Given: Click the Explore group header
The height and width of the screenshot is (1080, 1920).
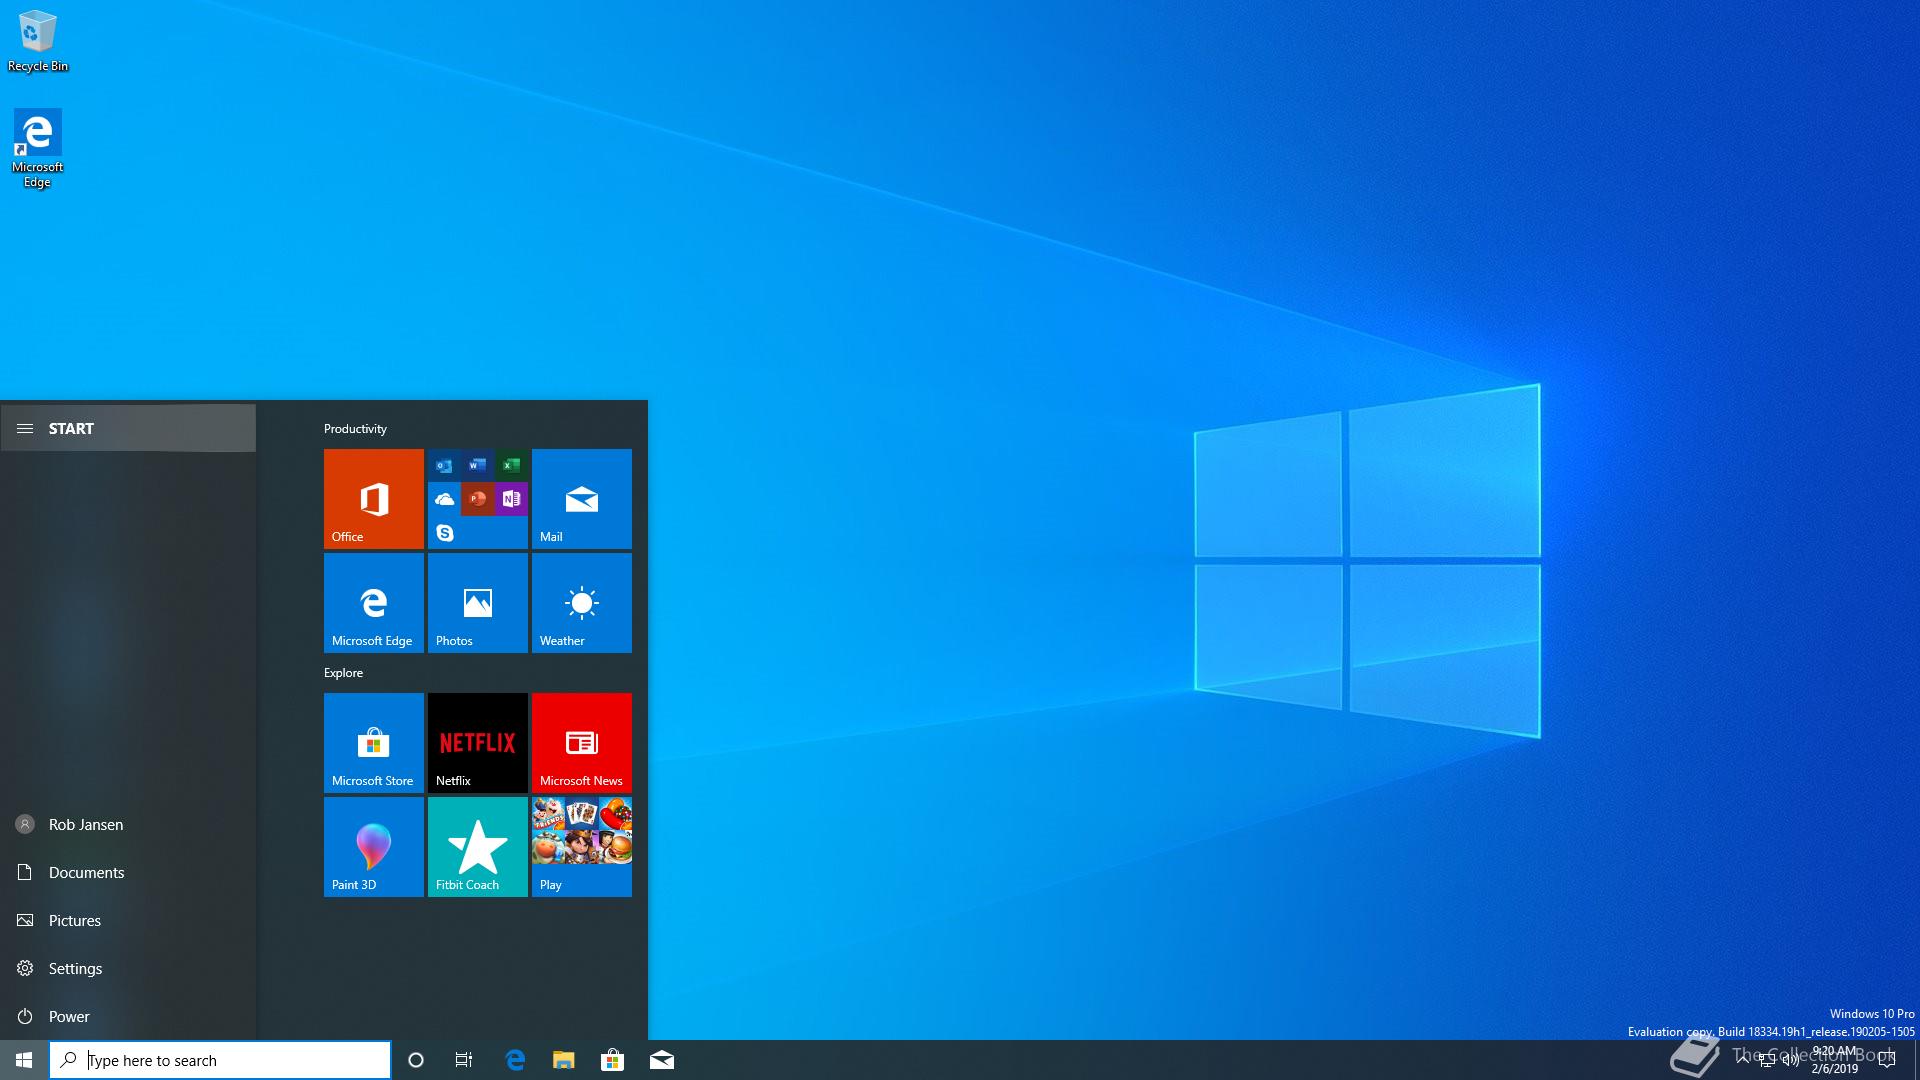Looking at the screenshot, I should click(x=343, y=672).
